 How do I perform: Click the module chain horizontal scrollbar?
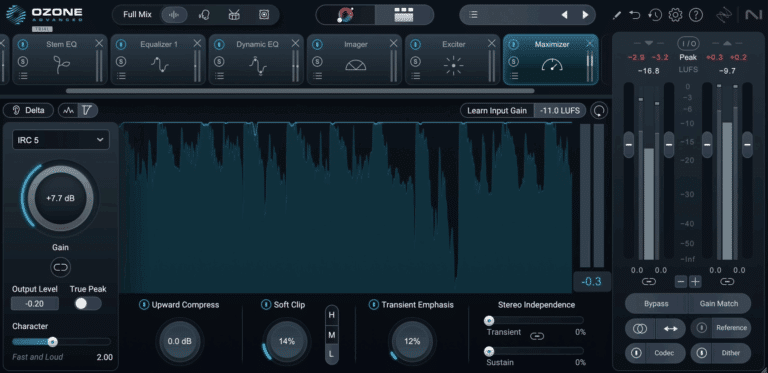[x=300, y=91]
